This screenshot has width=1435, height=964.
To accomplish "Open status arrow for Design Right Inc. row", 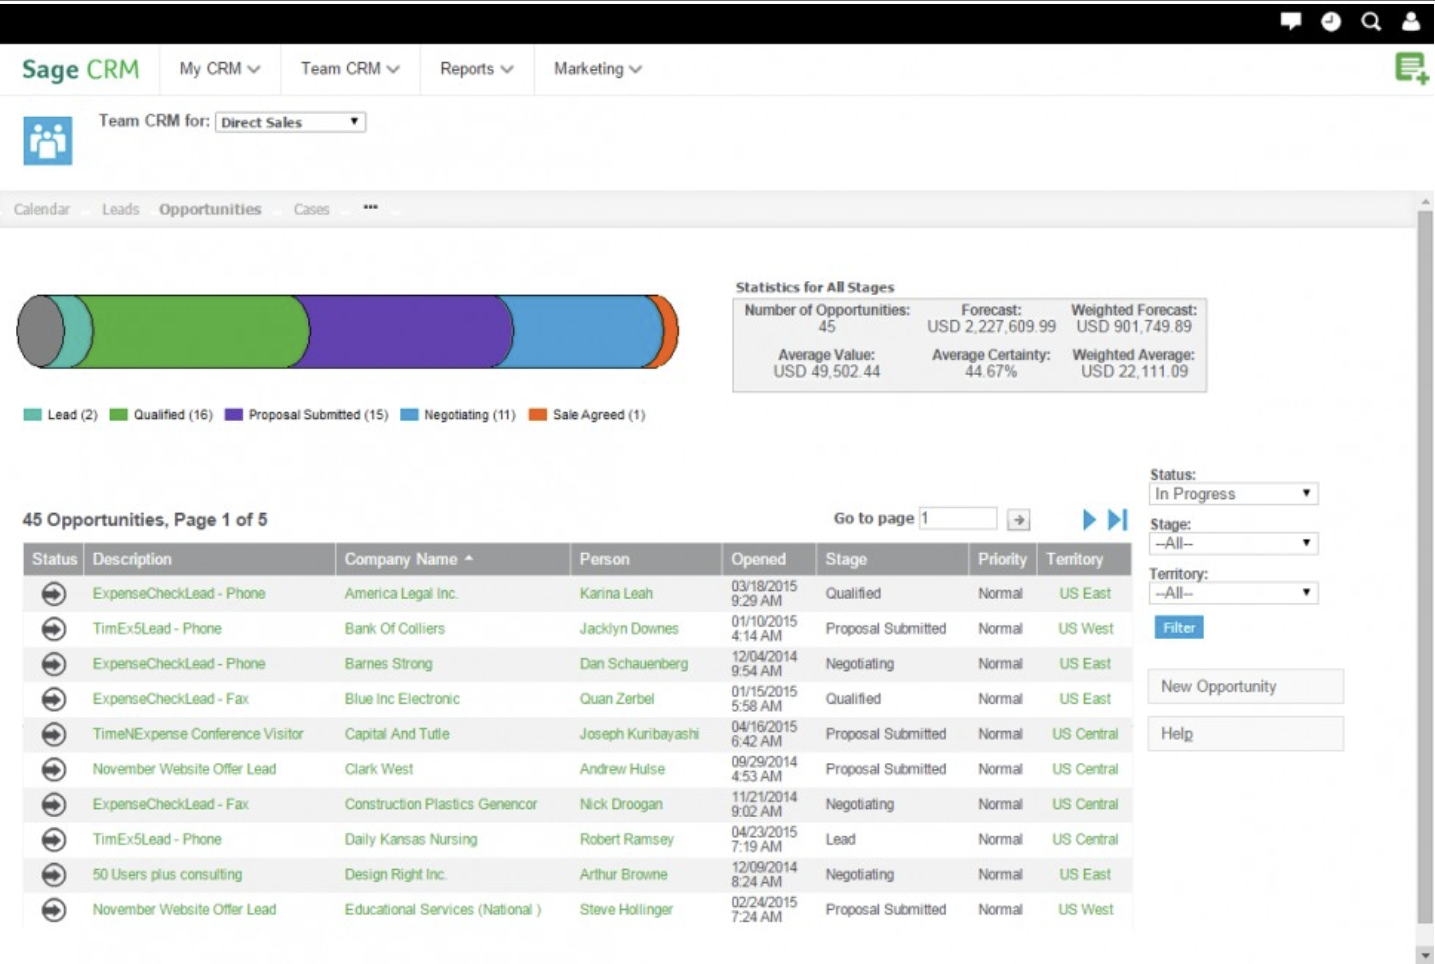I will click(x=54, y=875).
